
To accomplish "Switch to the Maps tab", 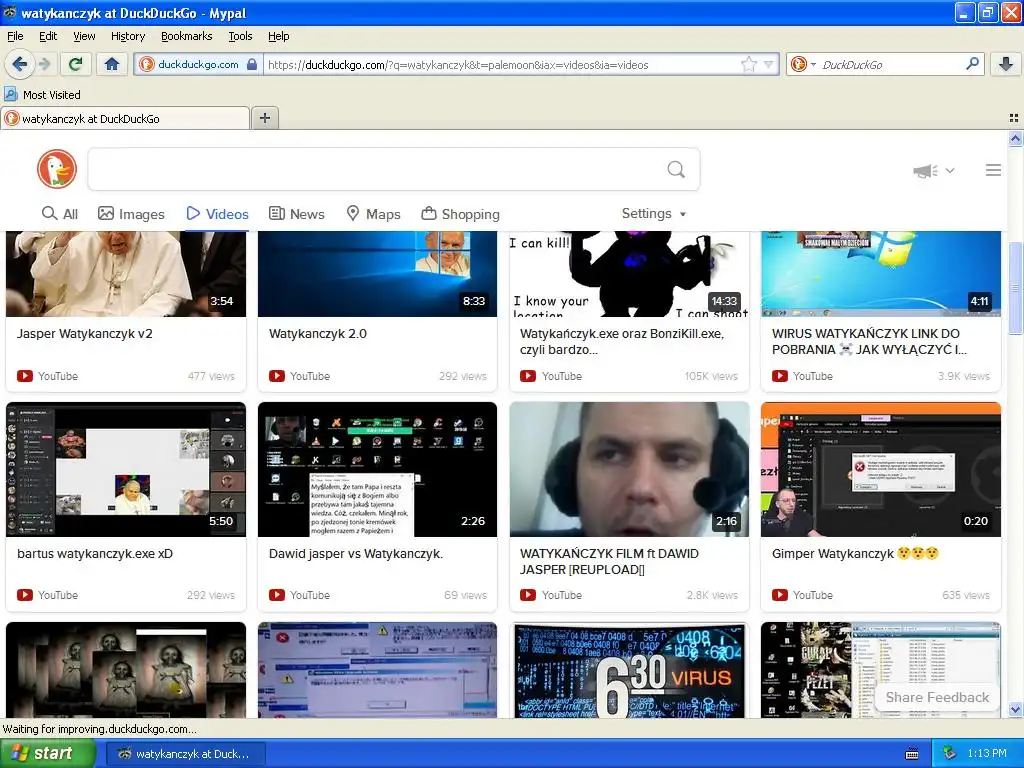I will (x=374, y=214).
